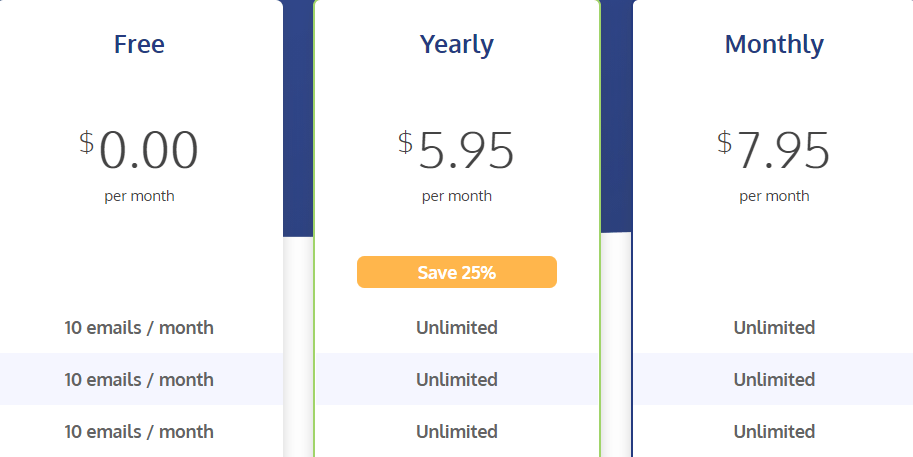Click the 7.95 monthly price amount
The image size is (913, 457).
(x=783, y=150)
